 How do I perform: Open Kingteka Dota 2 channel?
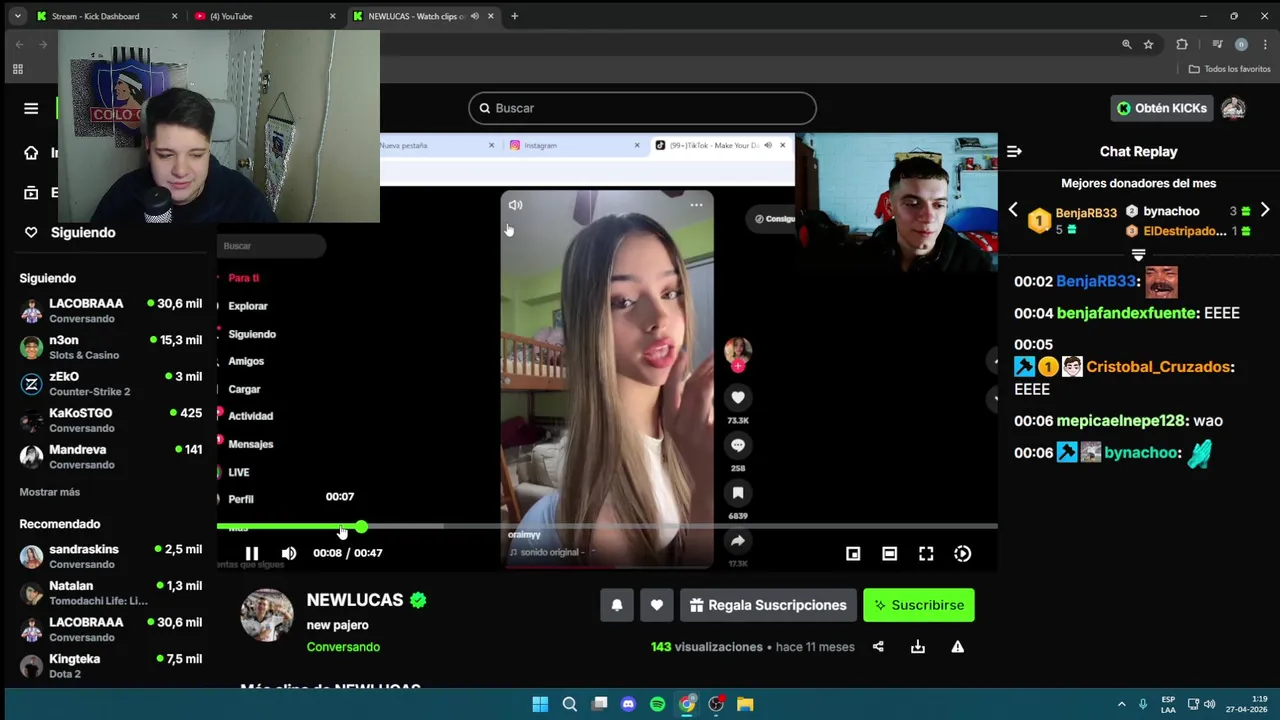[x=110, y=666]
